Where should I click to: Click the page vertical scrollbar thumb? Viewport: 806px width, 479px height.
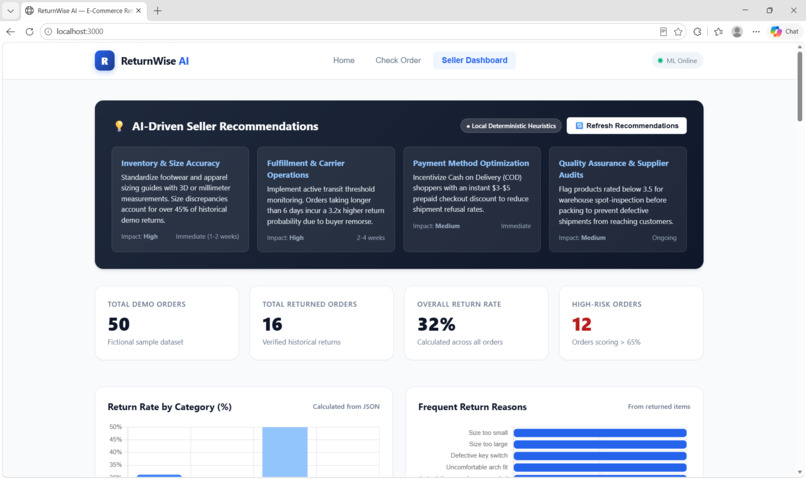(799, 86)
